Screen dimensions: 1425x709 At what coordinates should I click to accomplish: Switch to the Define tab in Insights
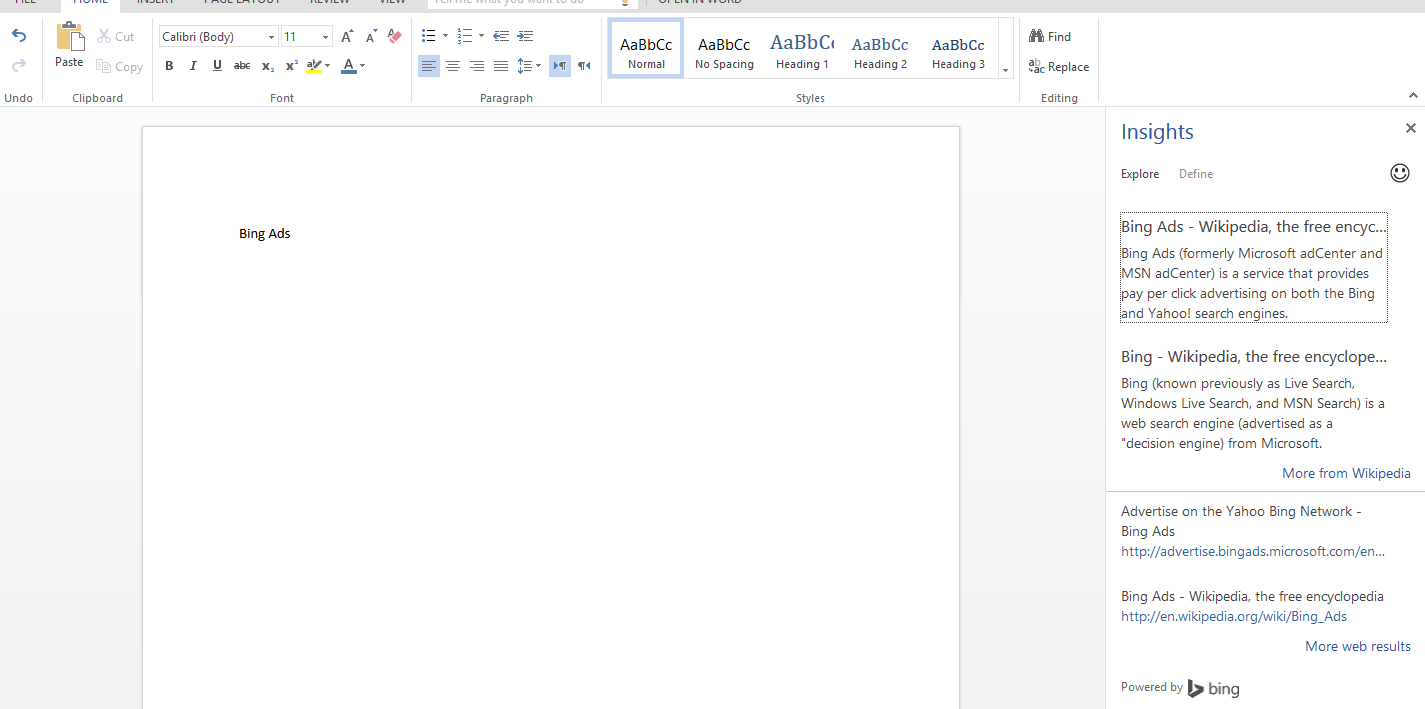tap(1195, 174)
